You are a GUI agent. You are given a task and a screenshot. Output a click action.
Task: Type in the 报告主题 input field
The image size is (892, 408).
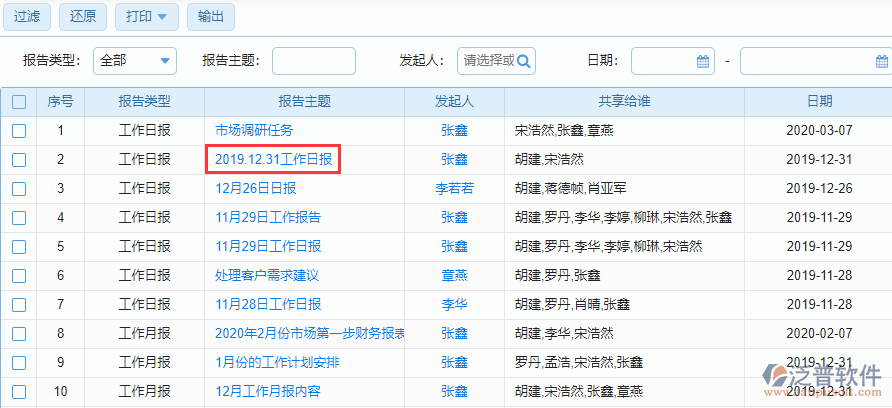313,61
